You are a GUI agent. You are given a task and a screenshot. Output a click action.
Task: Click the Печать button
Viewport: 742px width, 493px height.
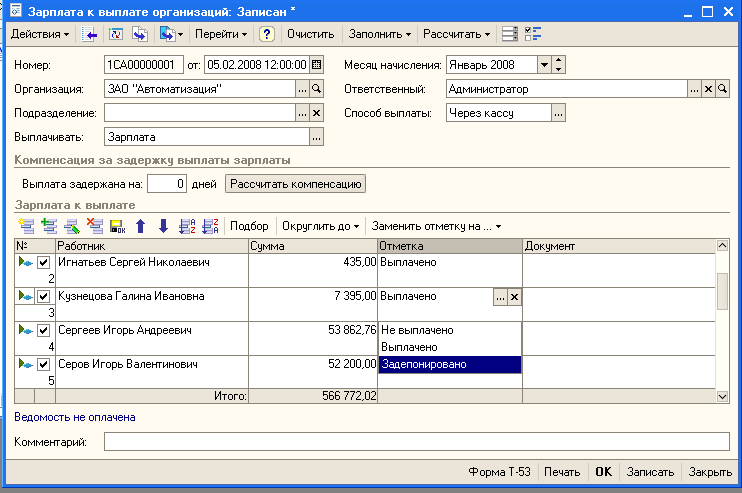coord(562,472)
